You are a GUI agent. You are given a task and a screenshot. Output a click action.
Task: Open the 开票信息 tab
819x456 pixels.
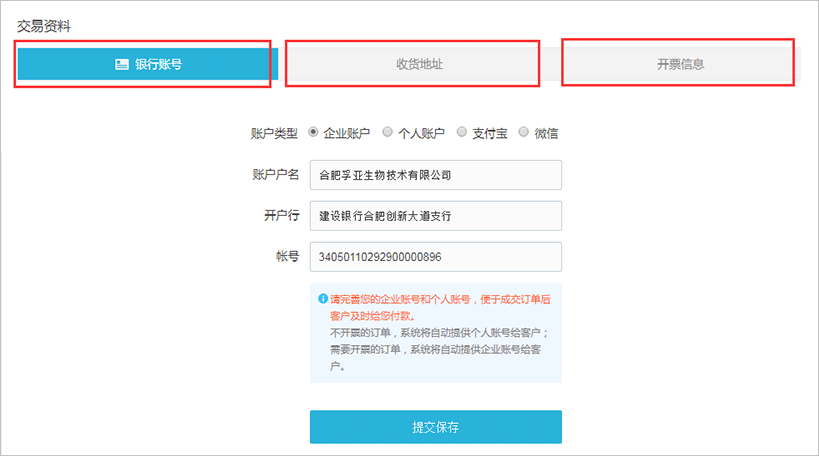click(678, 64)
